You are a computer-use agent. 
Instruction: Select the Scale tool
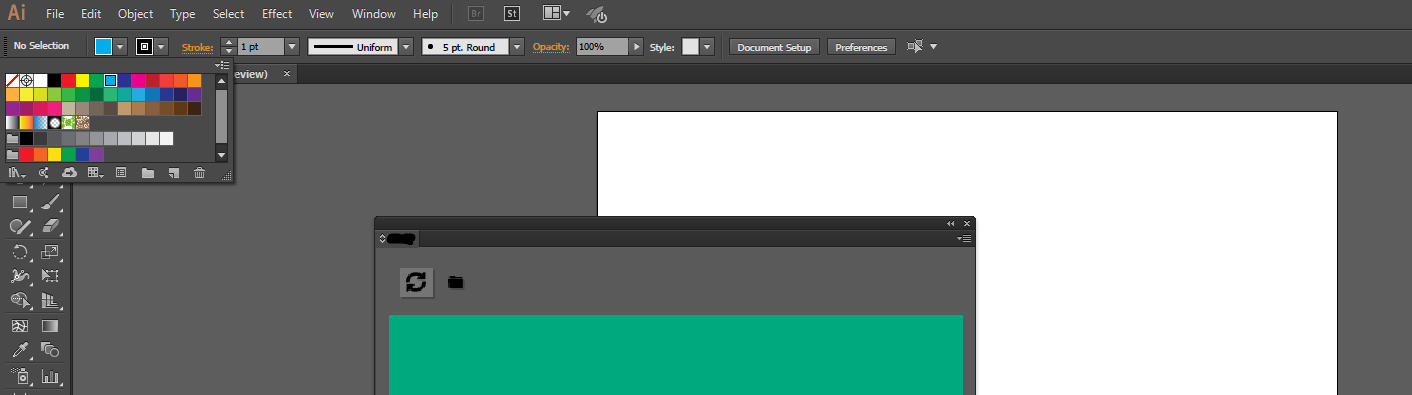51,251
